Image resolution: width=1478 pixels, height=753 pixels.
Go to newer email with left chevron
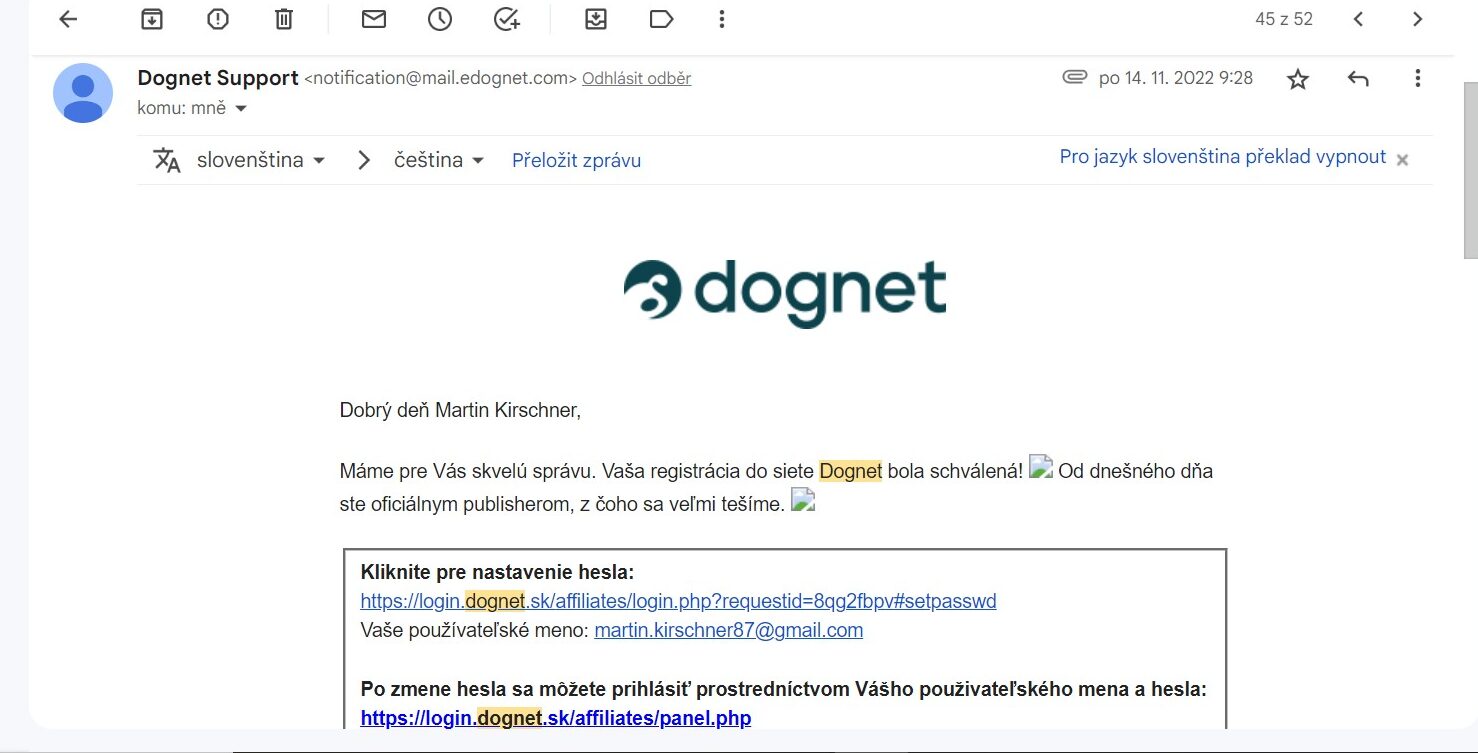point(1358,19)
